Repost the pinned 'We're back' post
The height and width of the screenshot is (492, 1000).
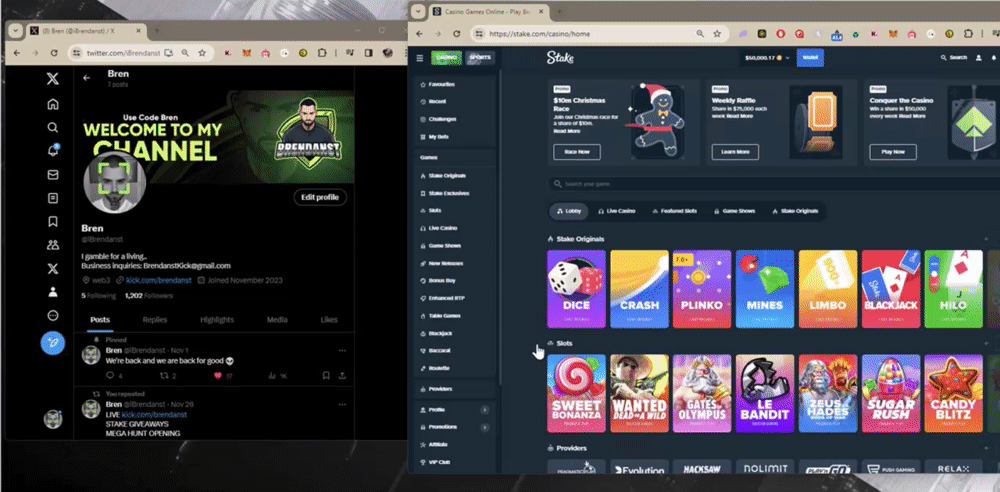[x=163, y=376]
